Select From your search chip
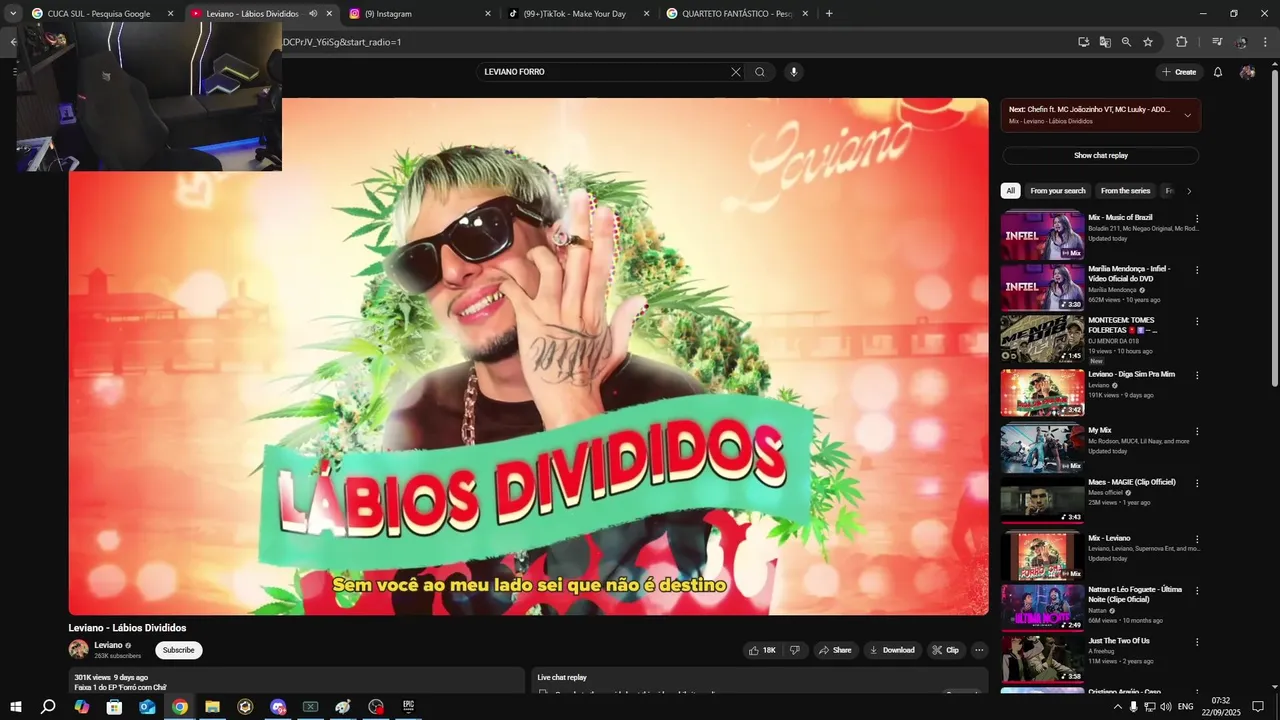 (1058, 191)
